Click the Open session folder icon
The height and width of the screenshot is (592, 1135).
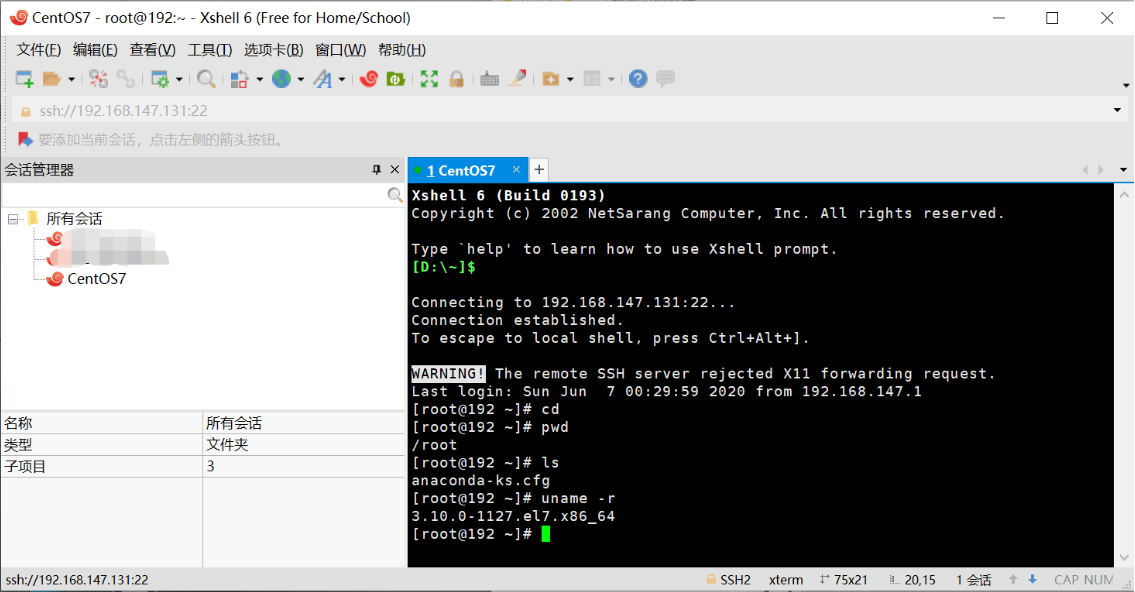(51, 79)
